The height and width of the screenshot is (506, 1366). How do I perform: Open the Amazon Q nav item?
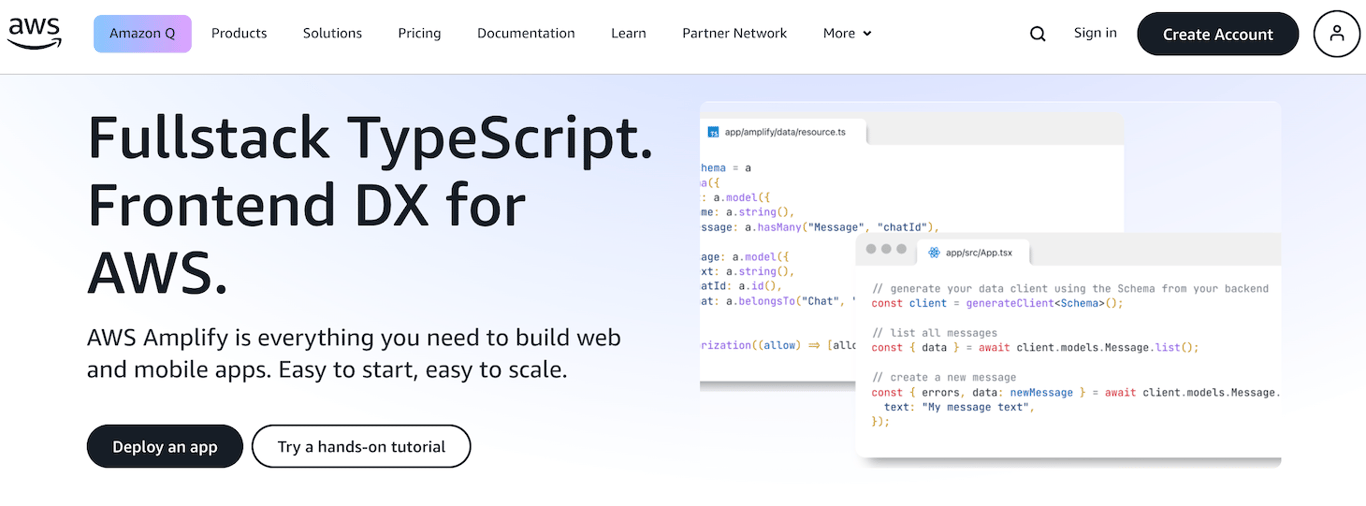point(142,33)
